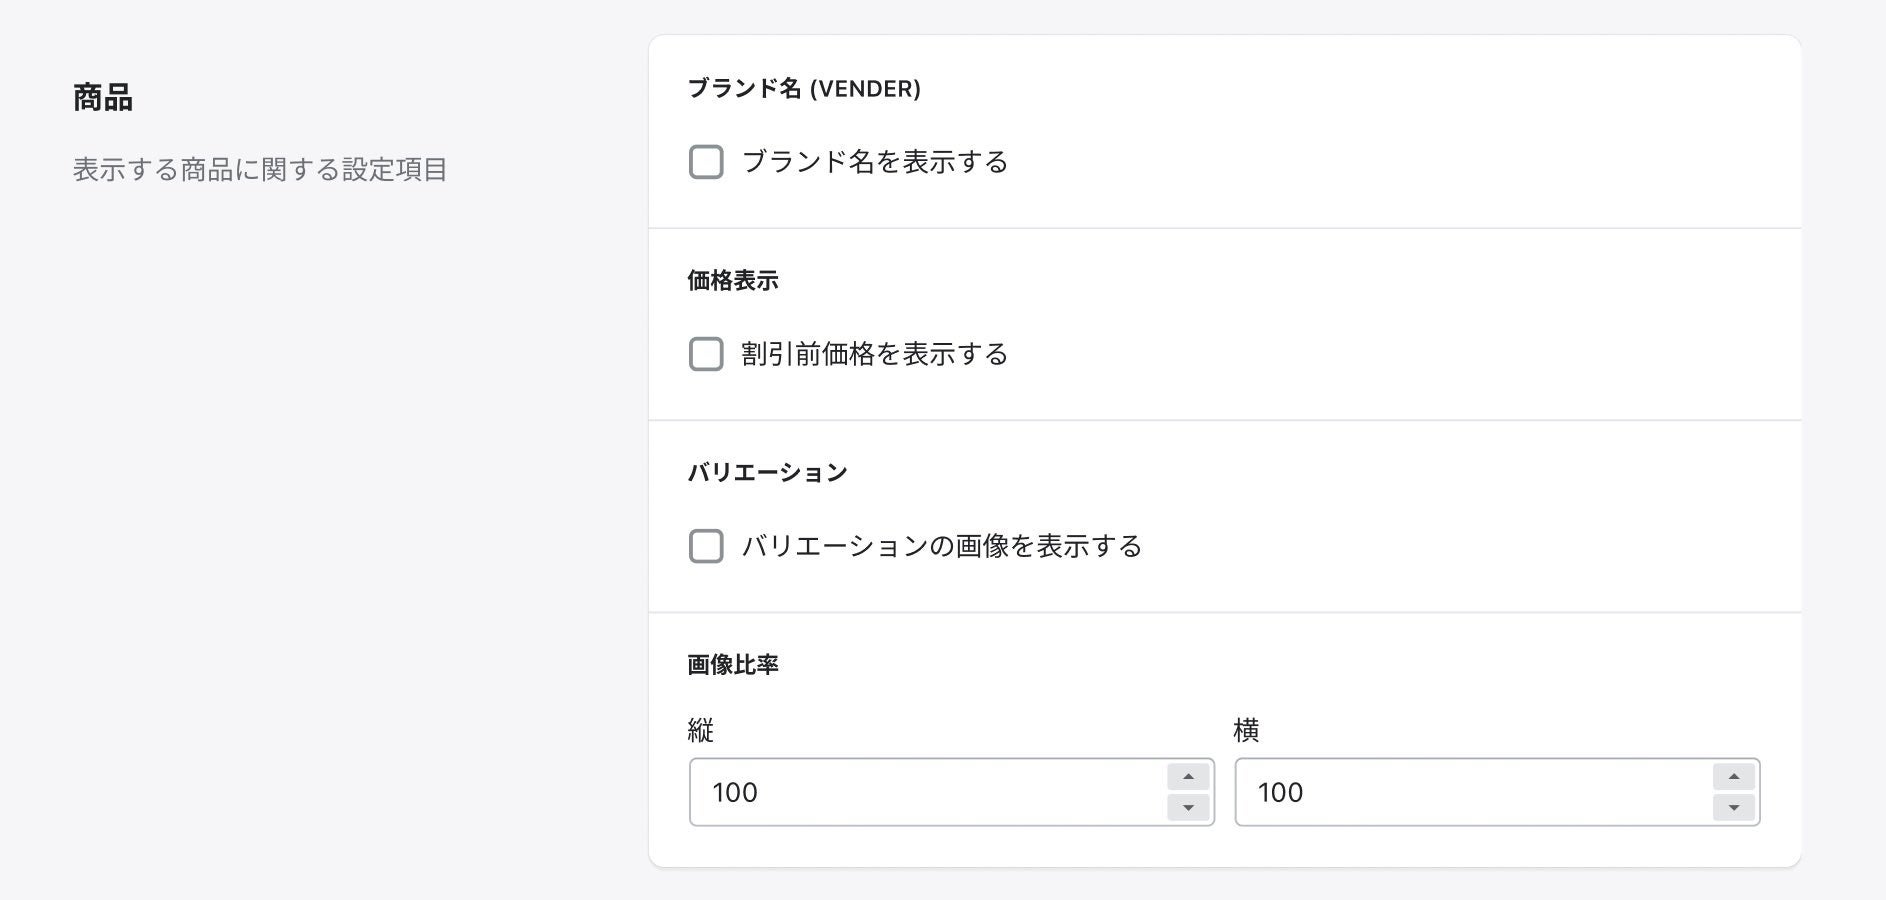
Task: Click the バリエーション section heading
Action: [x=767, y=473]
